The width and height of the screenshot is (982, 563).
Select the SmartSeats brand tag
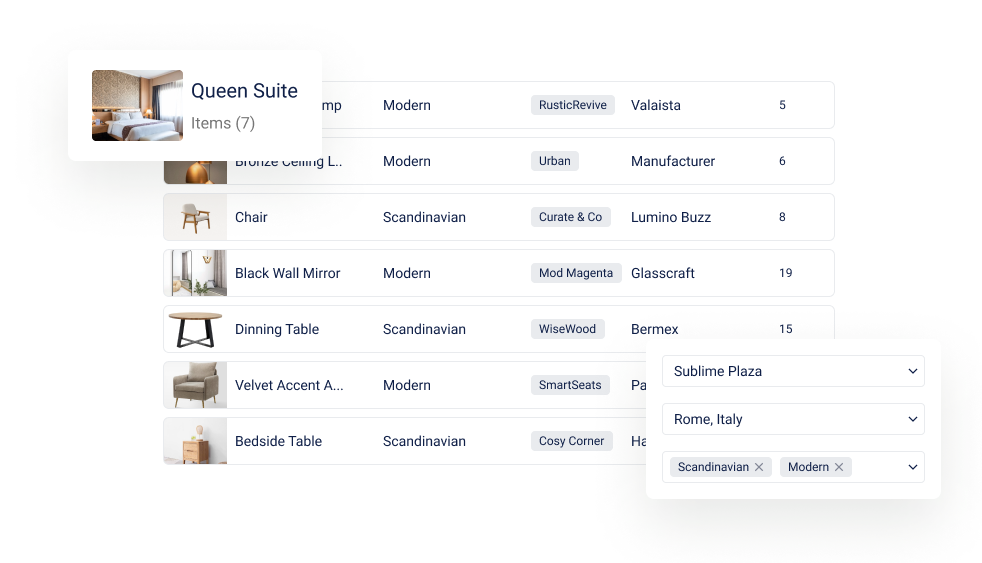point(570,385)
